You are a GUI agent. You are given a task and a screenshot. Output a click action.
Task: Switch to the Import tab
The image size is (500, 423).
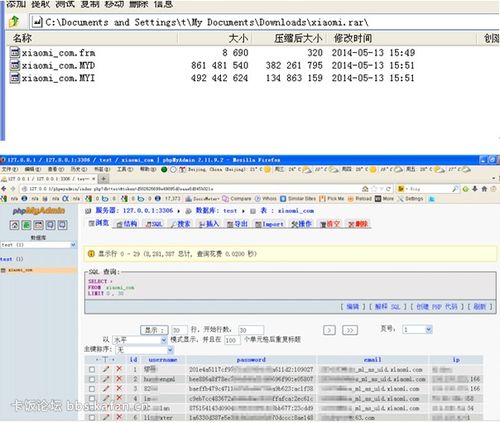[x=269, y=224]
